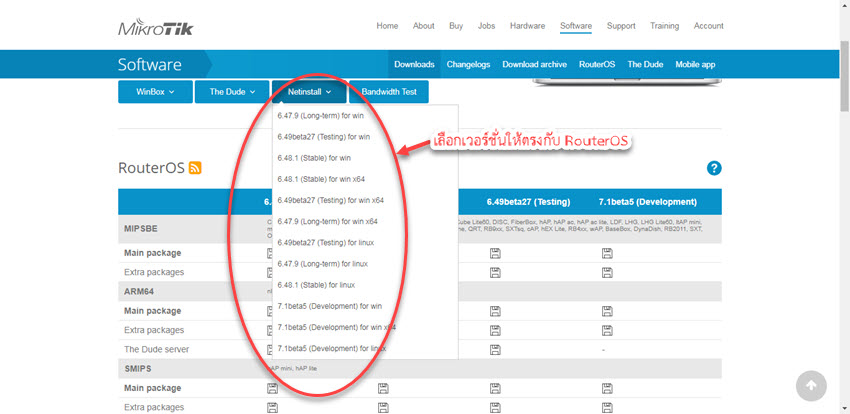850x414 pixels.
Task: Select 6.49beta27 (Testing) for linux
Action: click(x=325, y=243)
